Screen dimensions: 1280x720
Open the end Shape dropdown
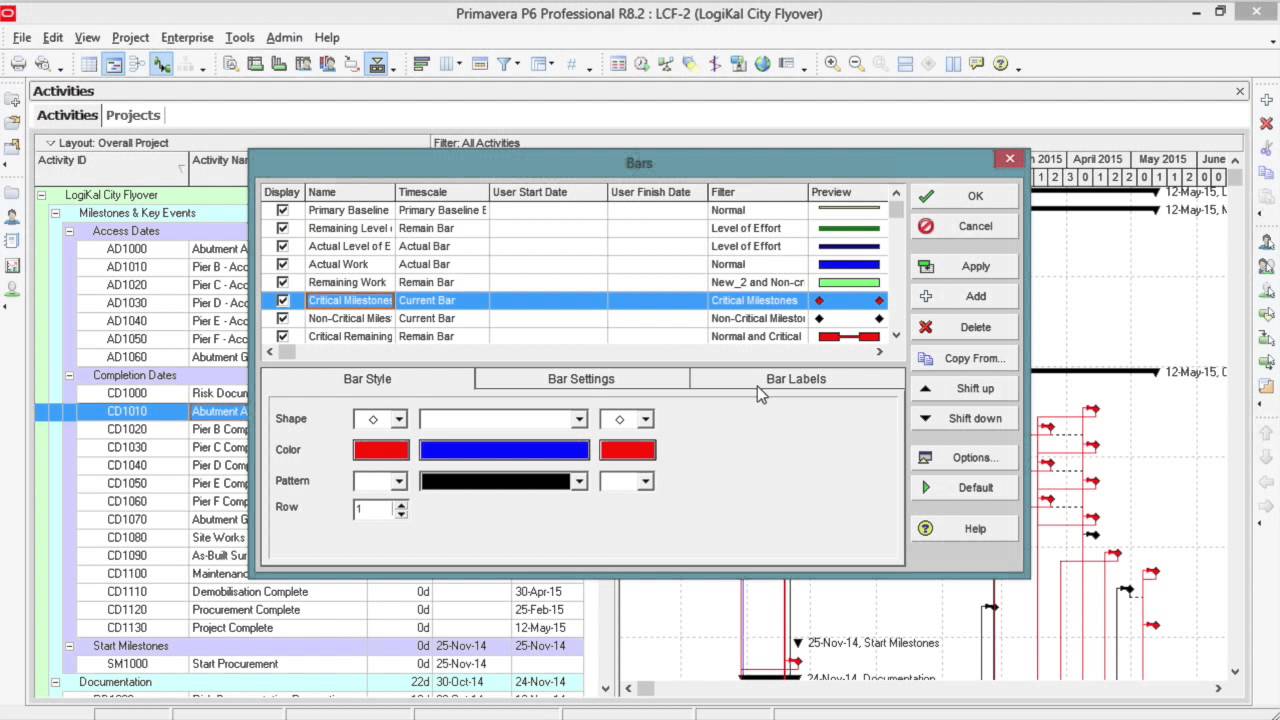tap(645, 420)
